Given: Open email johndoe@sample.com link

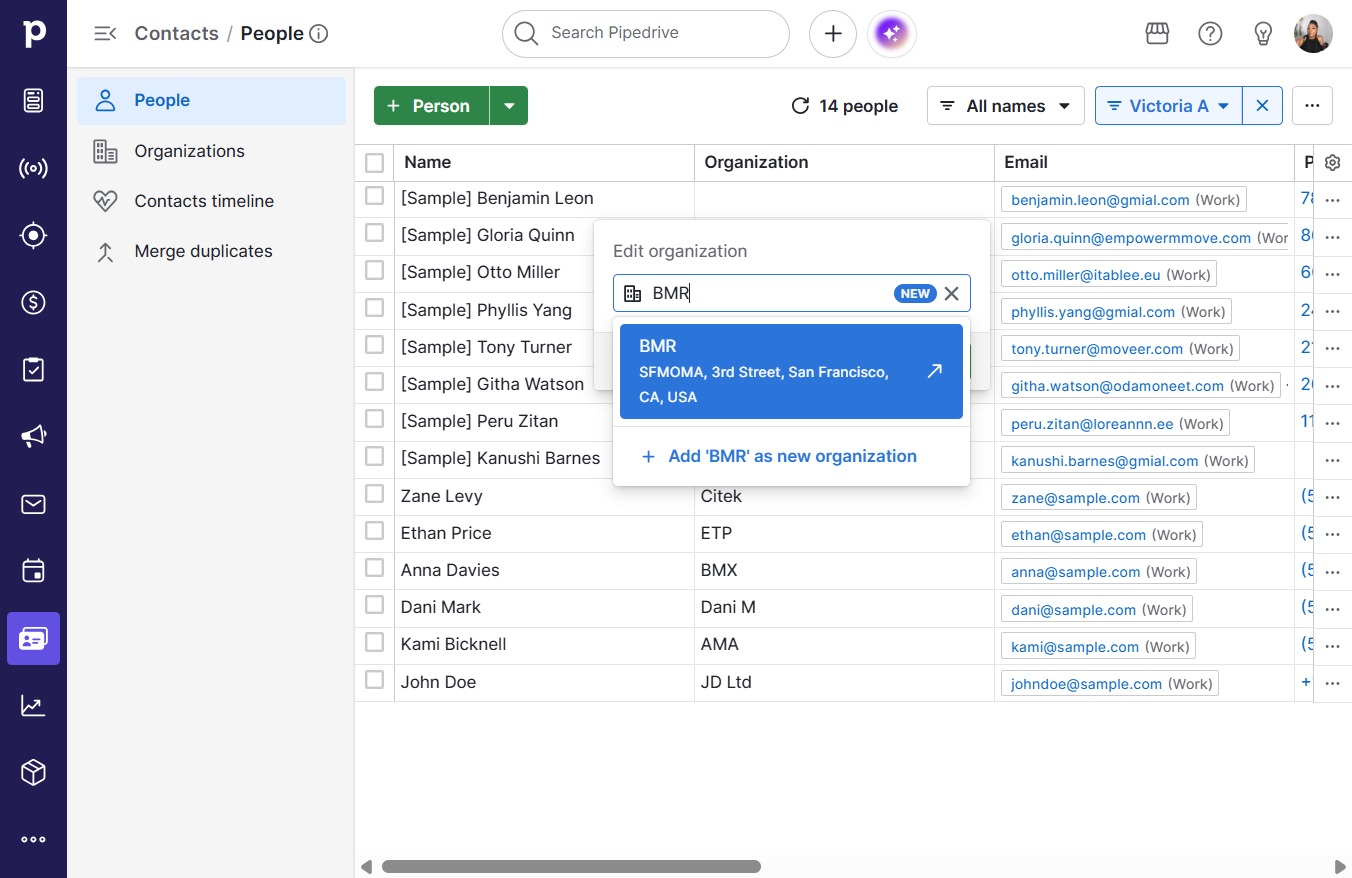Looking at the screenshot, I should tap(1086, 684).
